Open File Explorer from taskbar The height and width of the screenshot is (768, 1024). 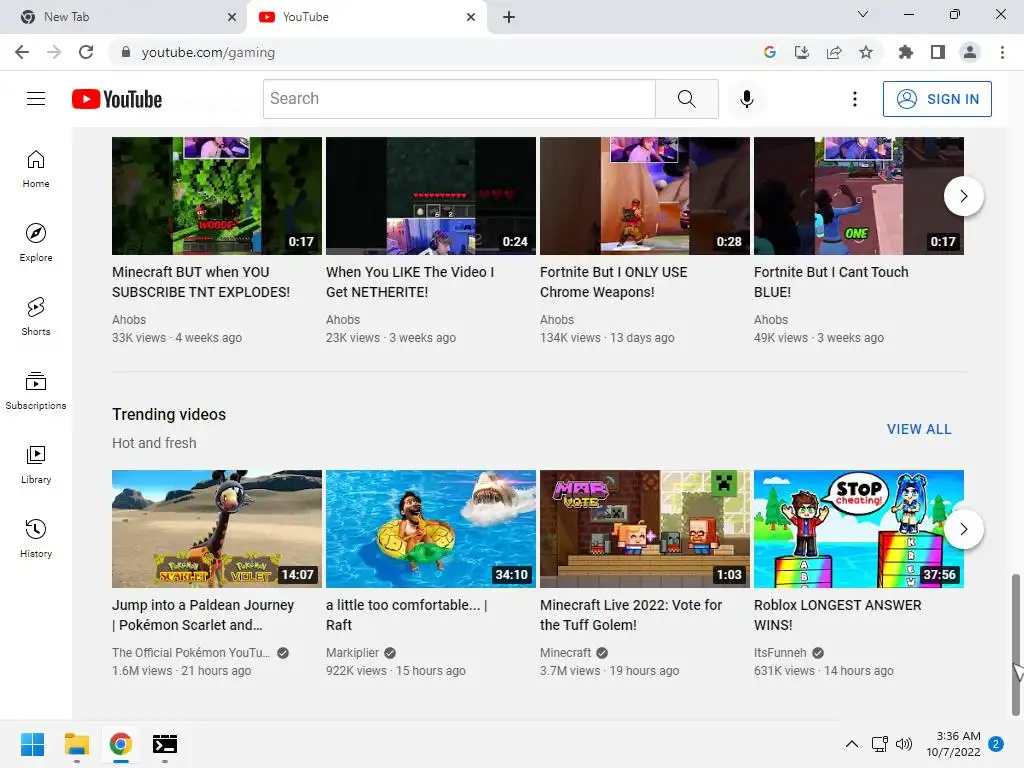point(76,744)
